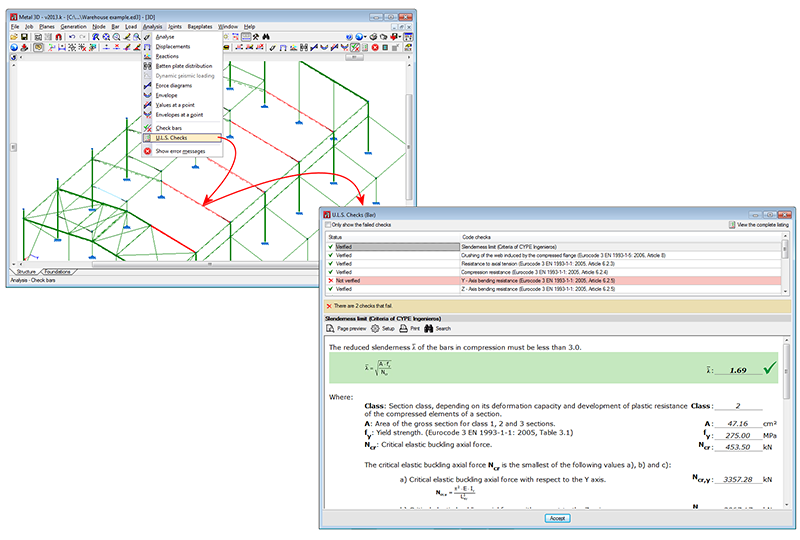Select U.L.S. Checks from Analysis menu

(182, 138)
